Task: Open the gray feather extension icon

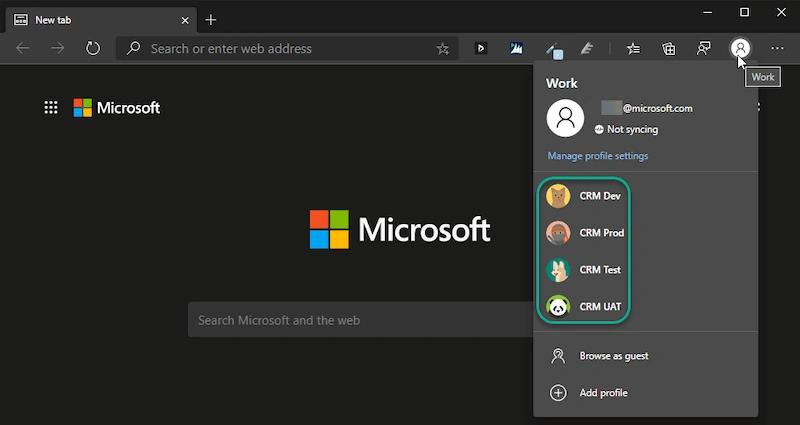Action: pos(587,48)
